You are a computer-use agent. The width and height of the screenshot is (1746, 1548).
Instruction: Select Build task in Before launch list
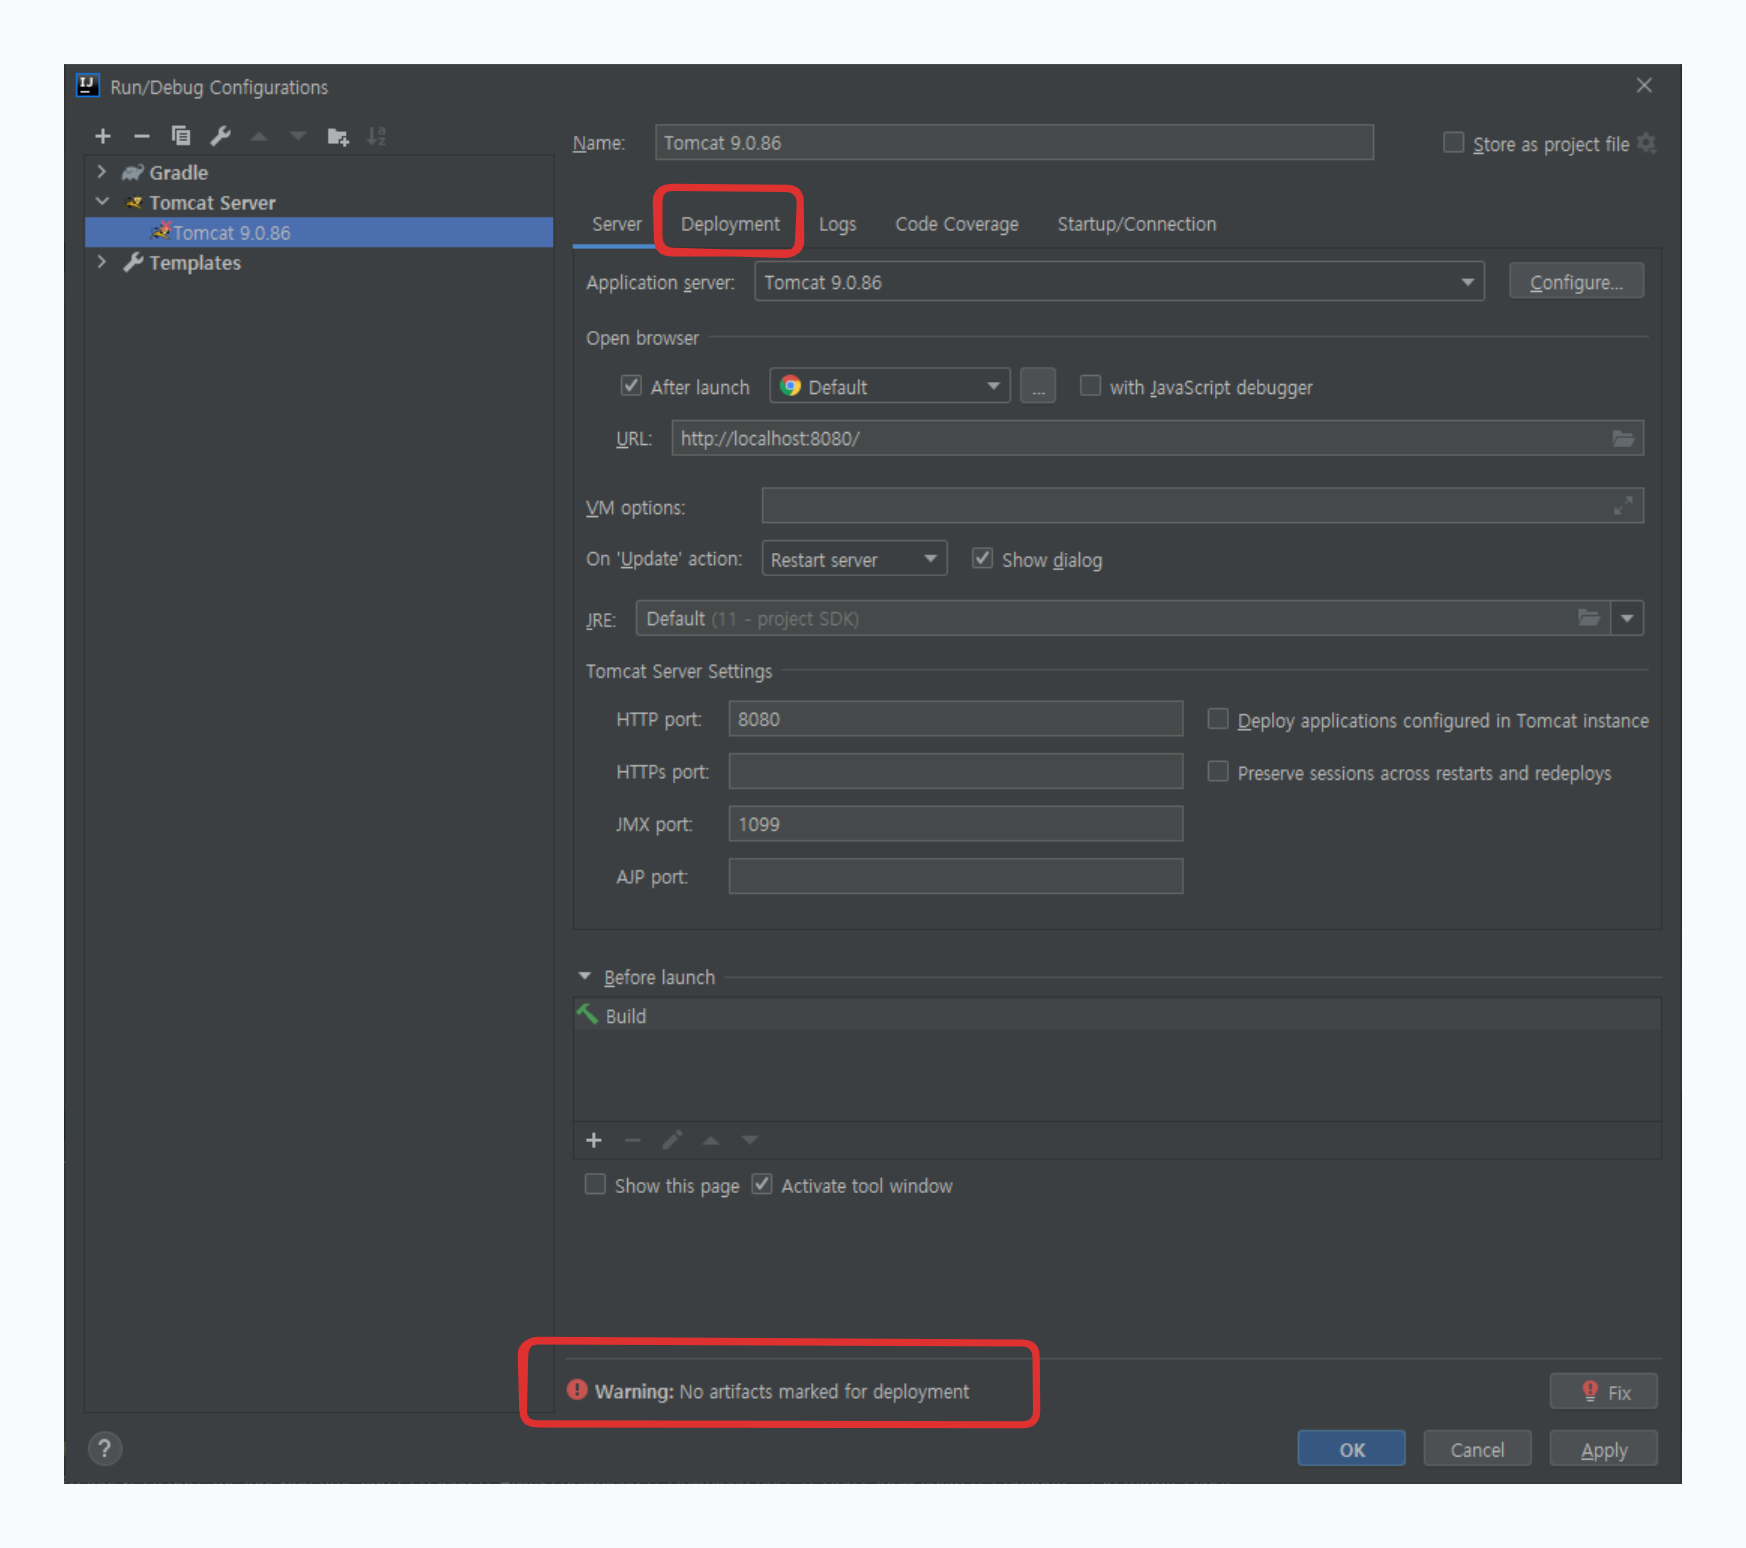1117,1016
